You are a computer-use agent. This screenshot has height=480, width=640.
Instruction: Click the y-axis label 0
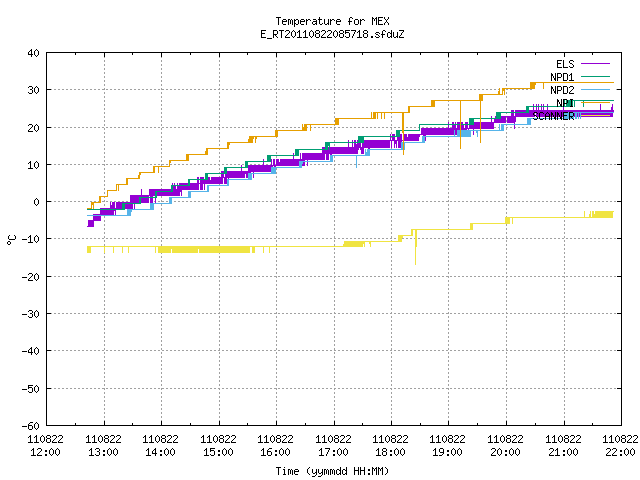[37, 202]
